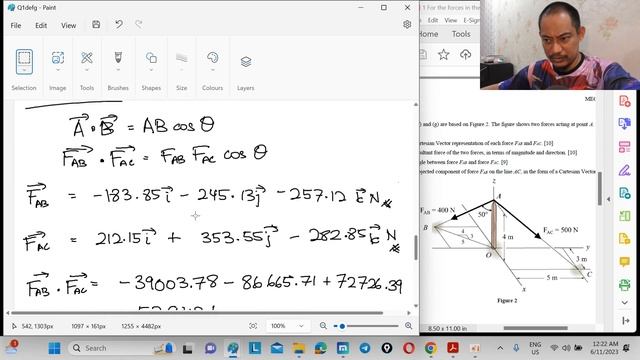The height and width of the screenshot is (360, 640).
Task: Show hidden icons in system tray
Action: click(x=500, y=348)
